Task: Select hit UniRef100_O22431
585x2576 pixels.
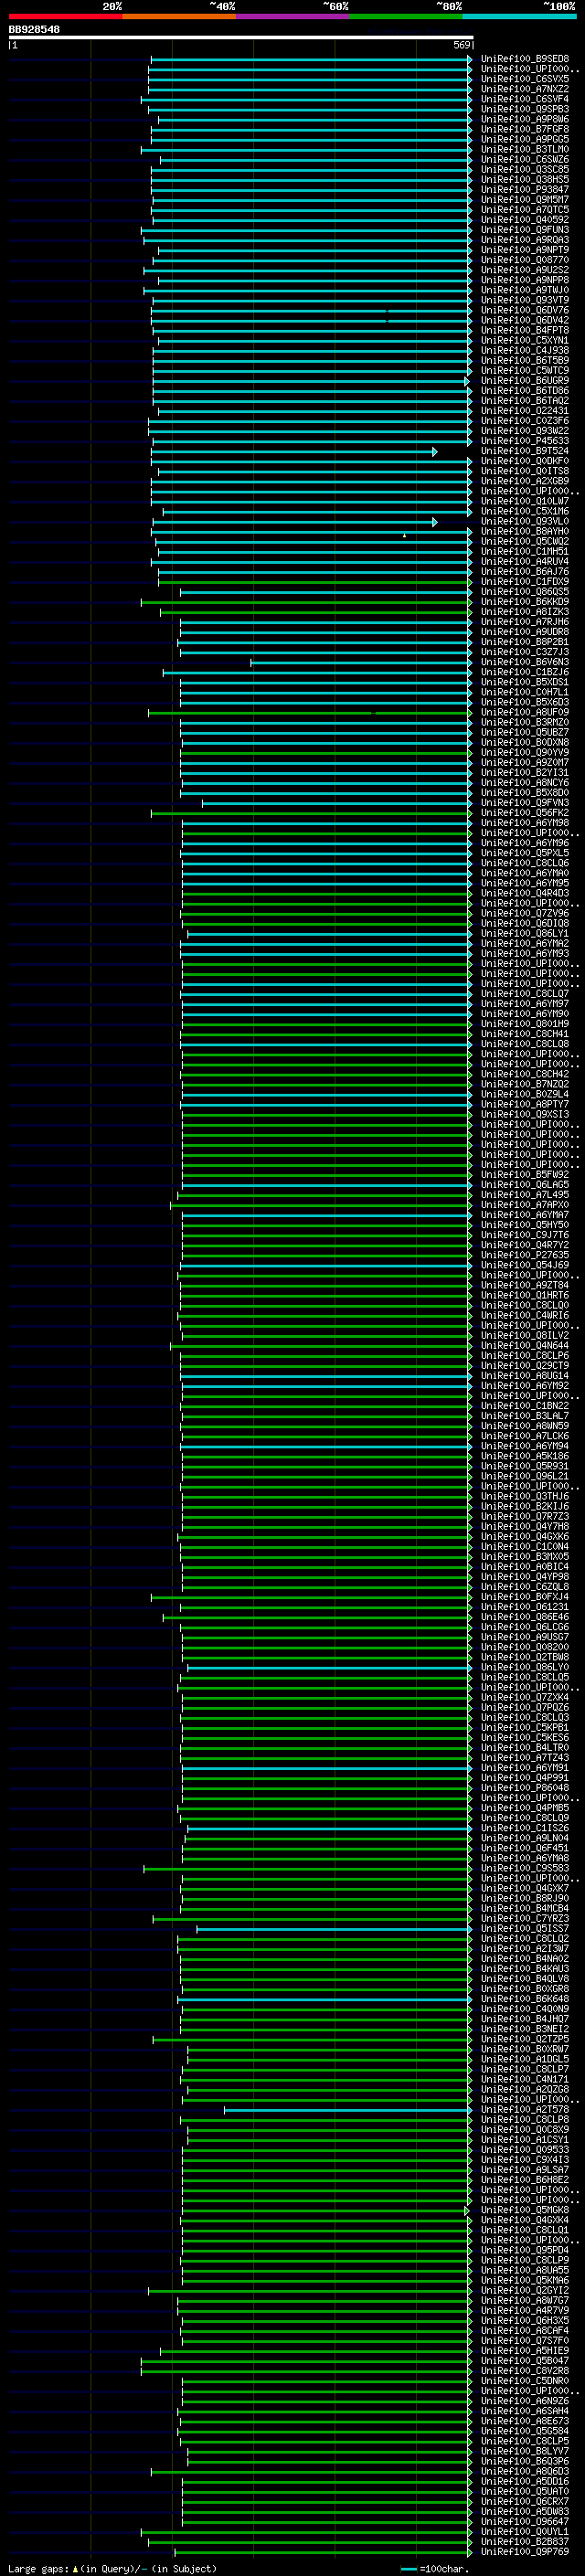Action: [x=524, y=411]
